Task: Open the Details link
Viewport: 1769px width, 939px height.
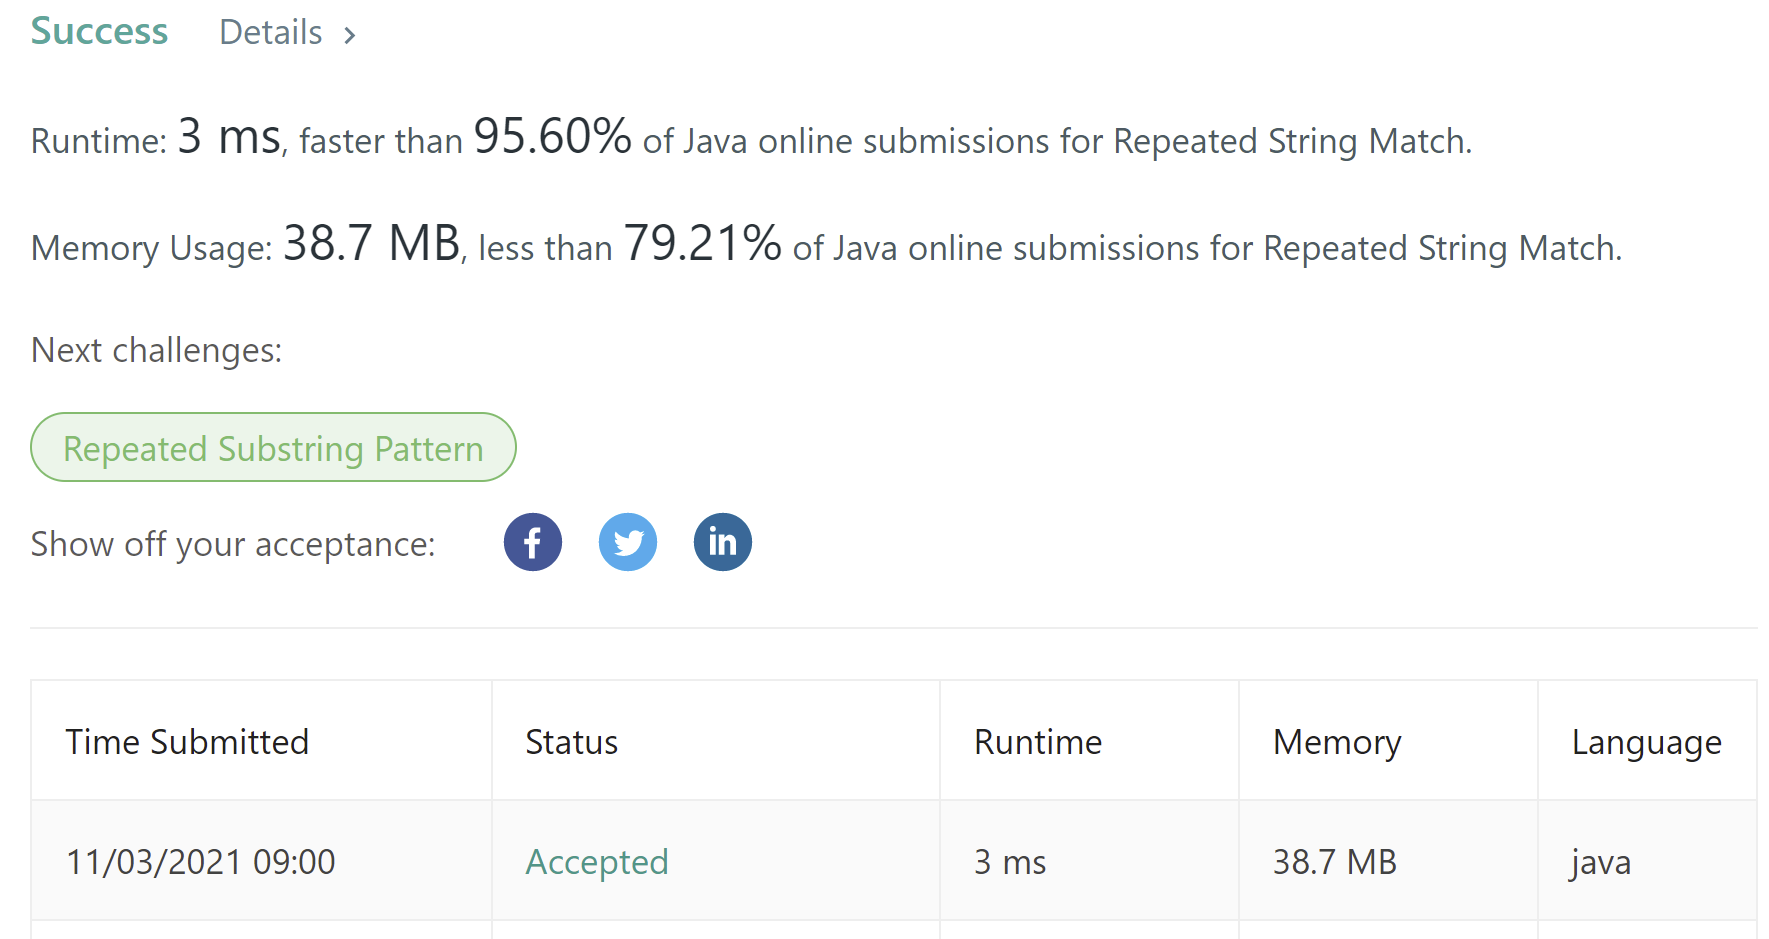Action: pyautogui.click(x=271, y=33)
